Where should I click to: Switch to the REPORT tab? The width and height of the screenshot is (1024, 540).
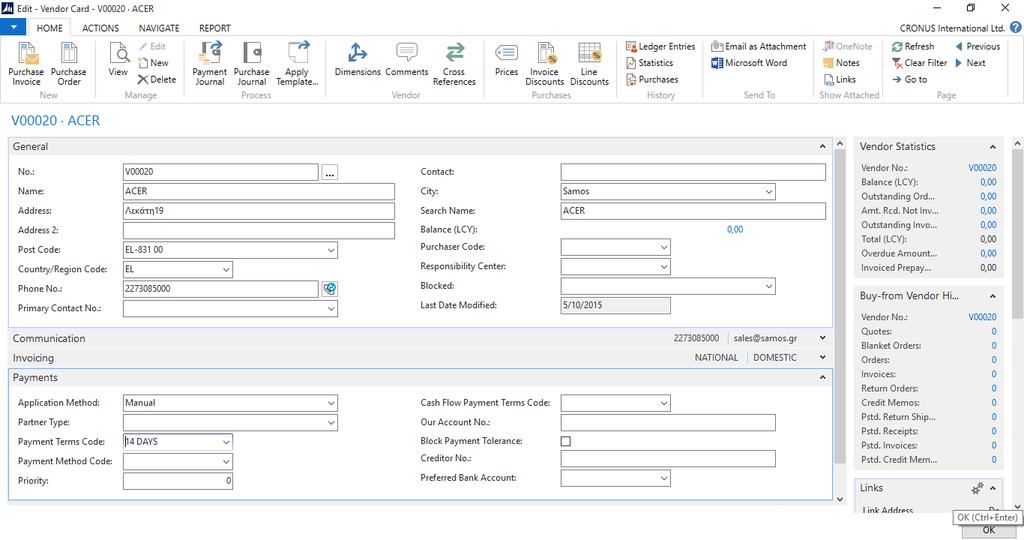(215, 28)
